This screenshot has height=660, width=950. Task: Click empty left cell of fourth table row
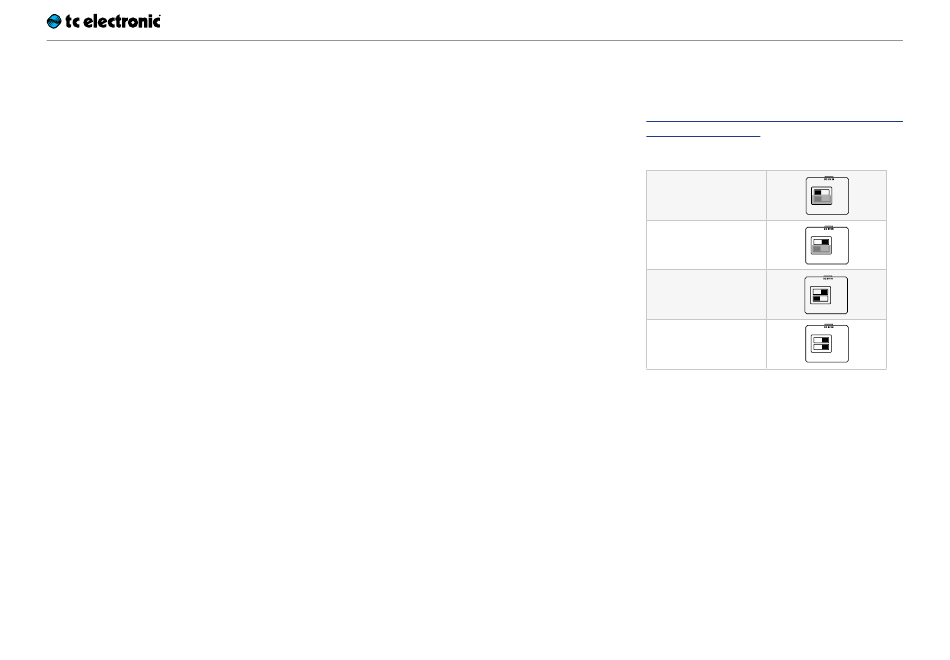[x=706, y=344]
